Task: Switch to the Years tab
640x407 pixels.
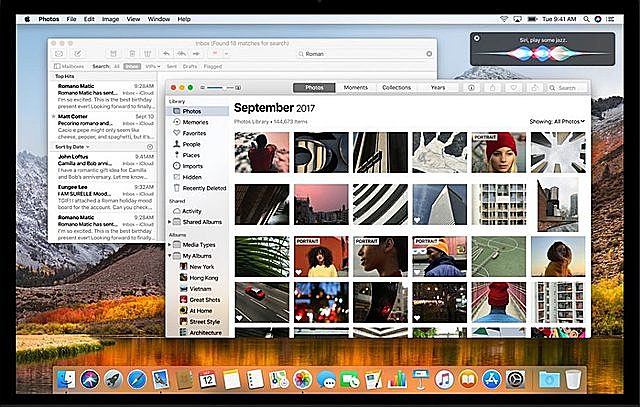Action: coord(438,87)
